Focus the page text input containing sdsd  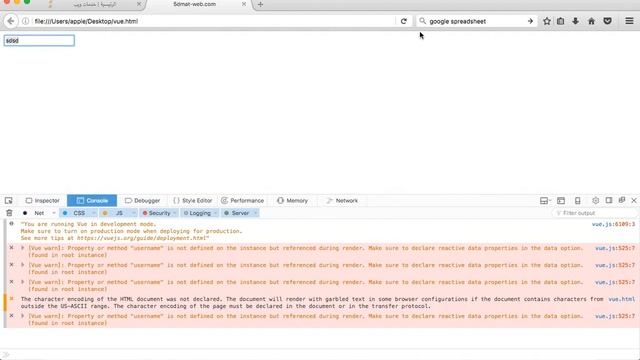pos(39,40)
